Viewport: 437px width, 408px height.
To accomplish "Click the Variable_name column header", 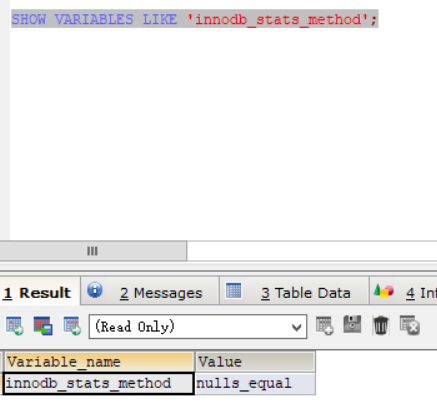I will 99,362.
